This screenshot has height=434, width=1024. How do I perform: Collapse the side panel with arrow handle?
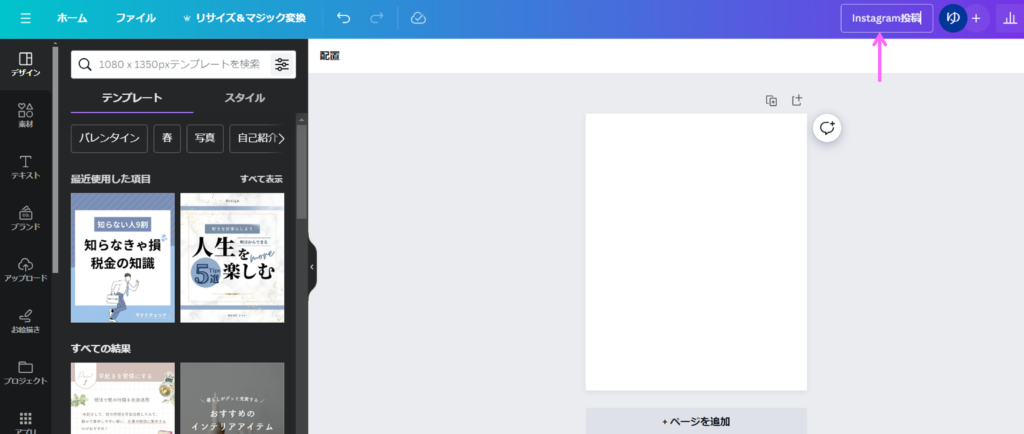[312, 267]
